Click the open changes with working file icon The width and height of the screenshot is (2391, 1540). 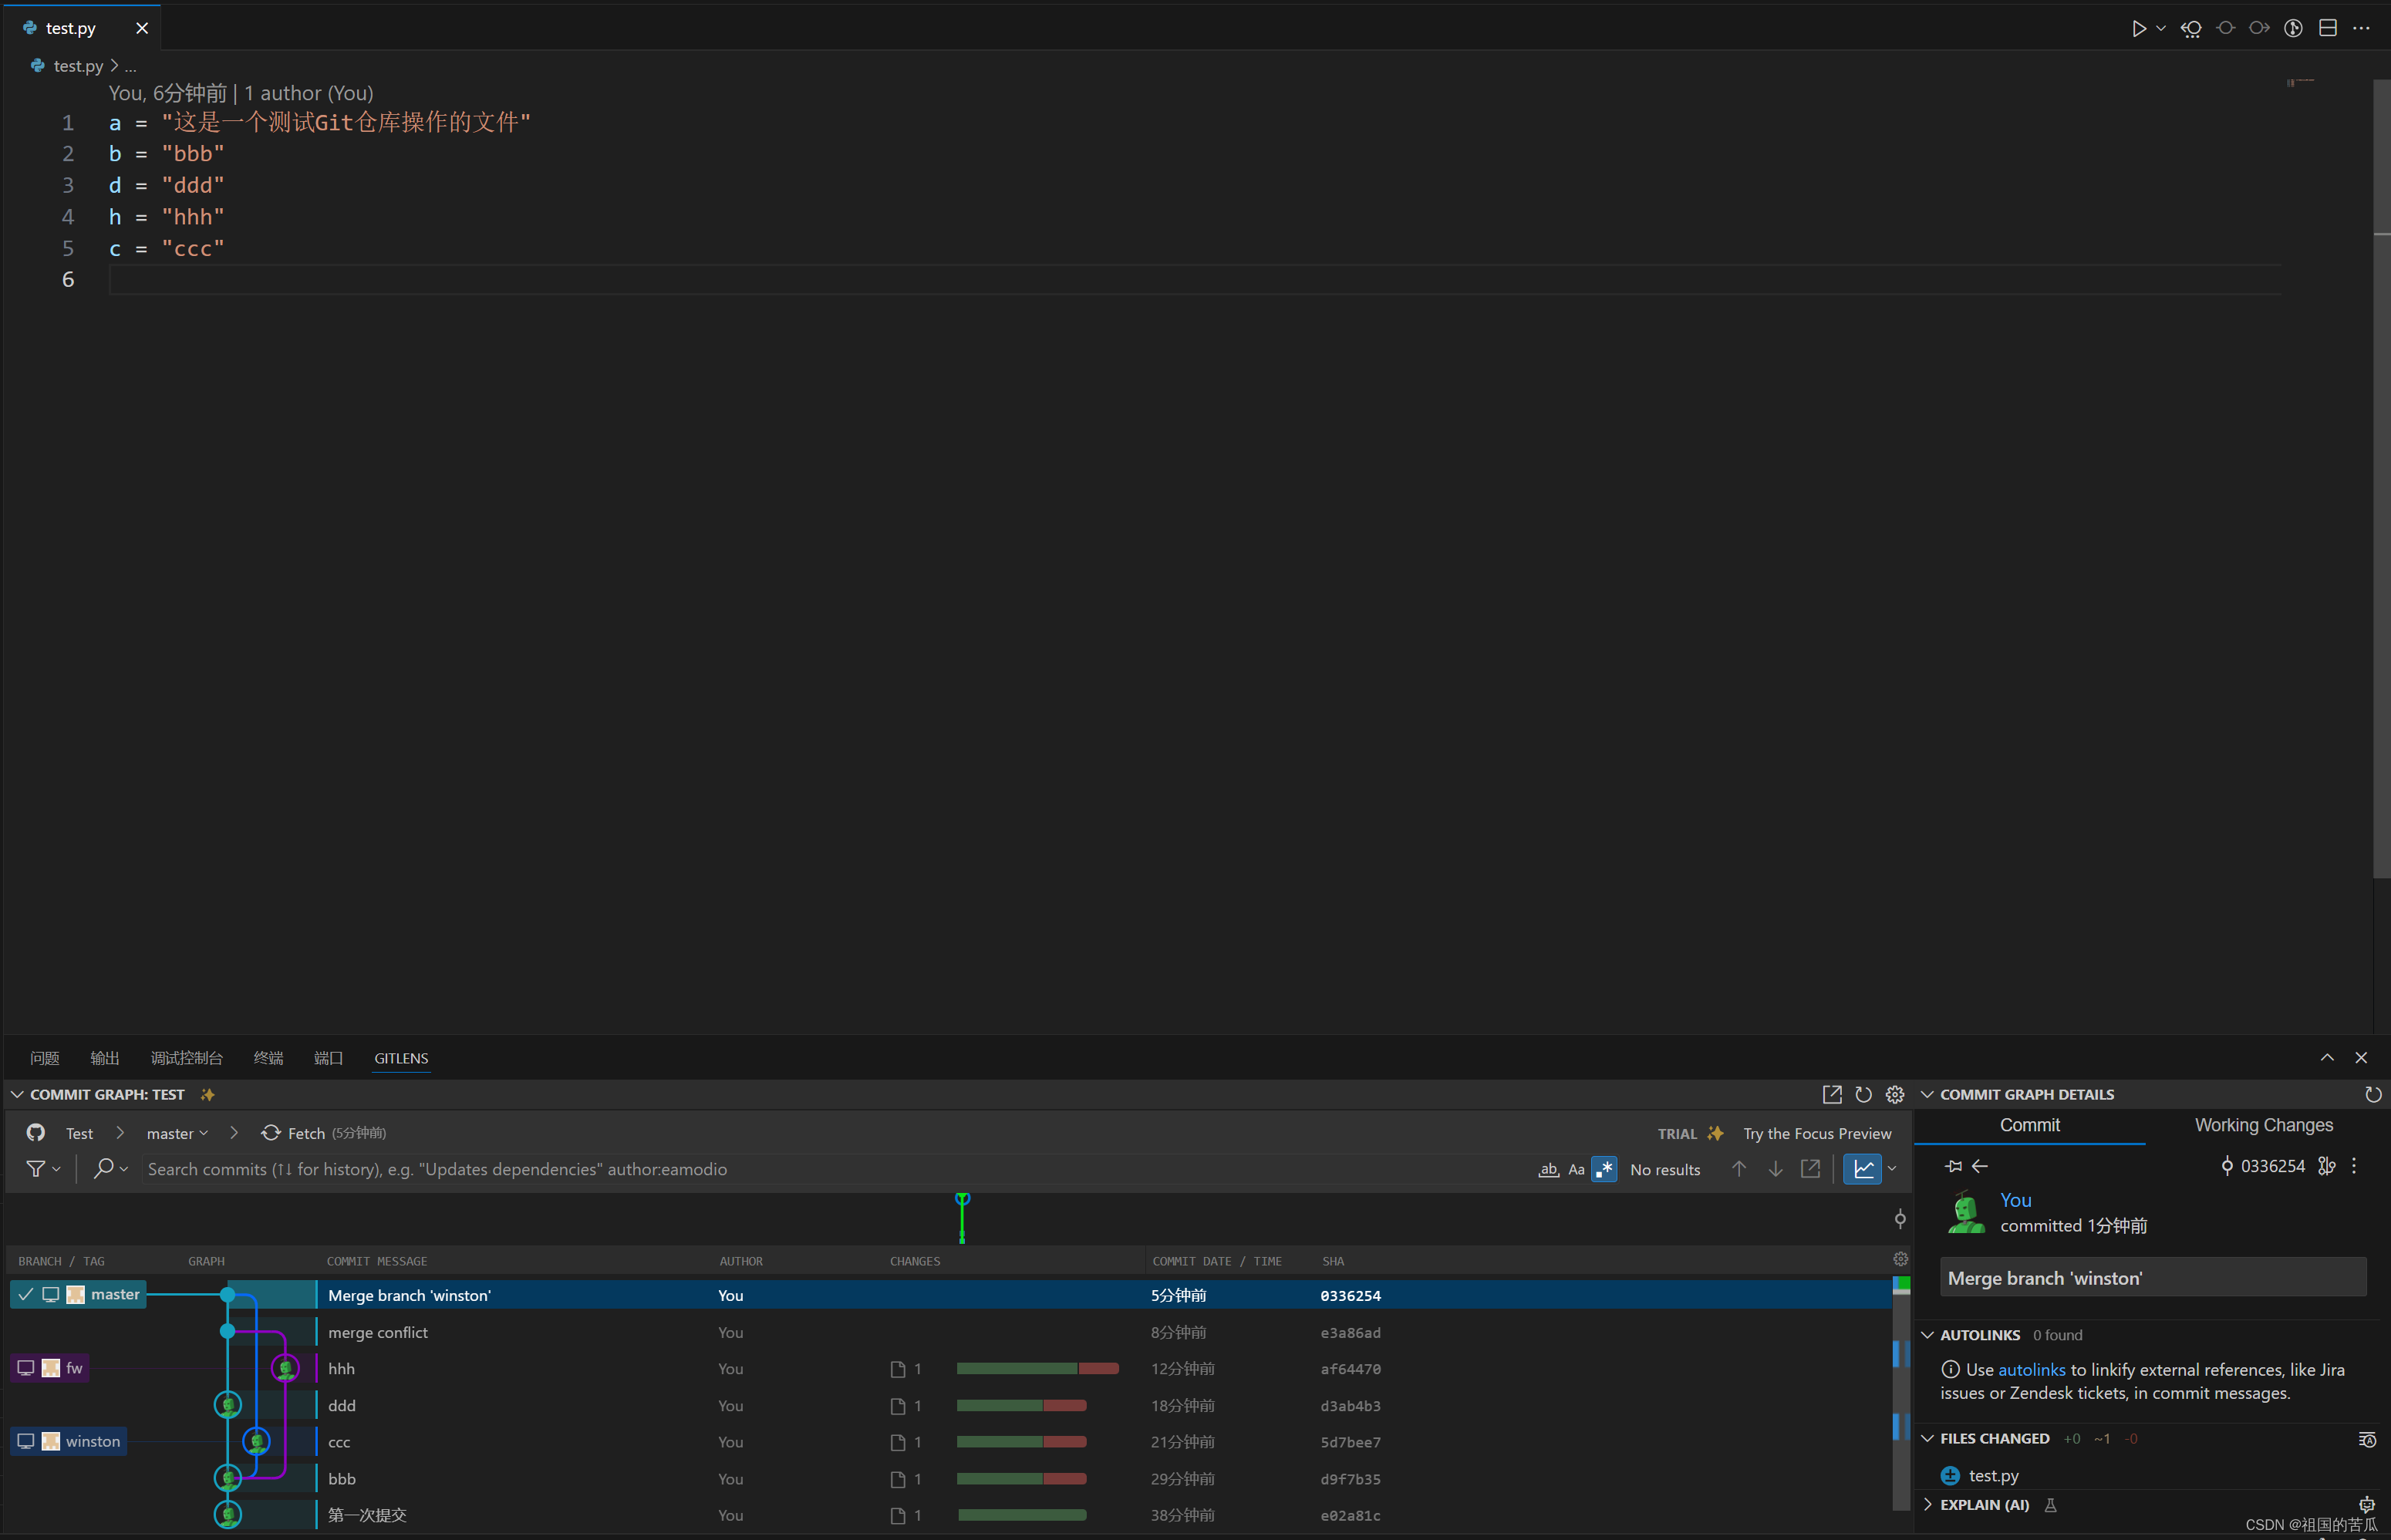click(x=2225, y=28)
